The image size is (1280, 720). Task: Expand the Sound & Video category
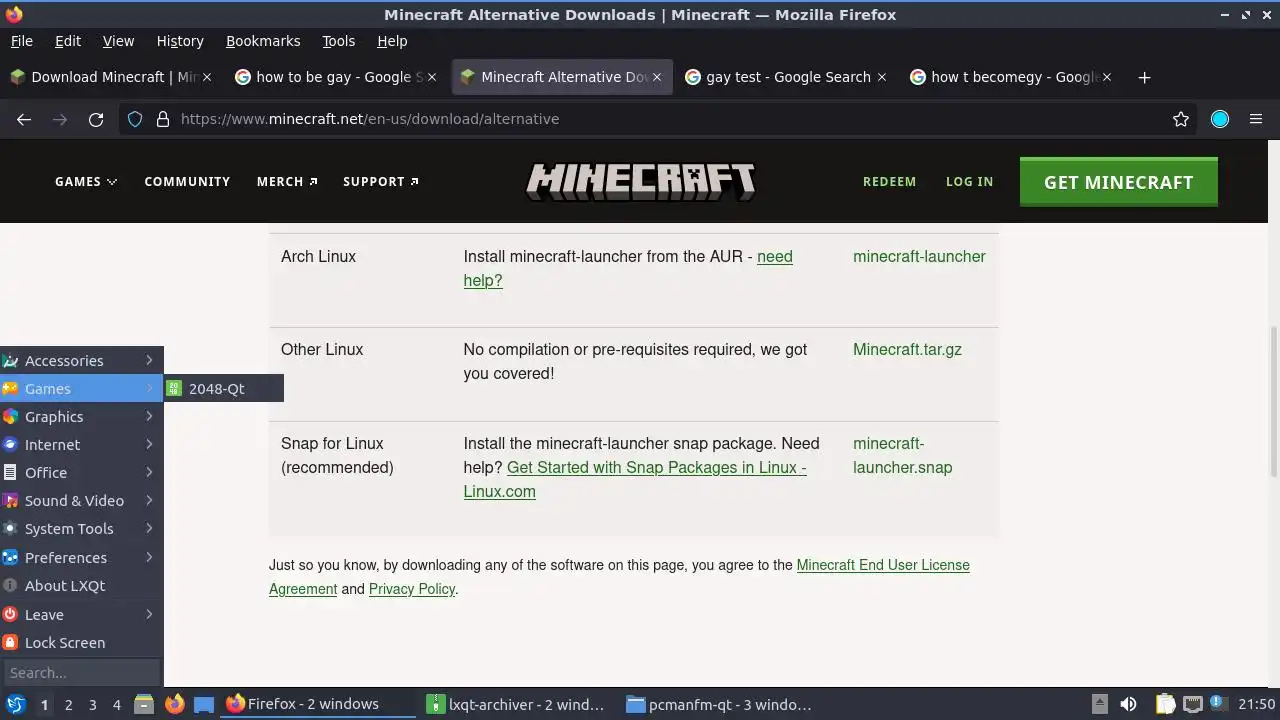point(82,501)
